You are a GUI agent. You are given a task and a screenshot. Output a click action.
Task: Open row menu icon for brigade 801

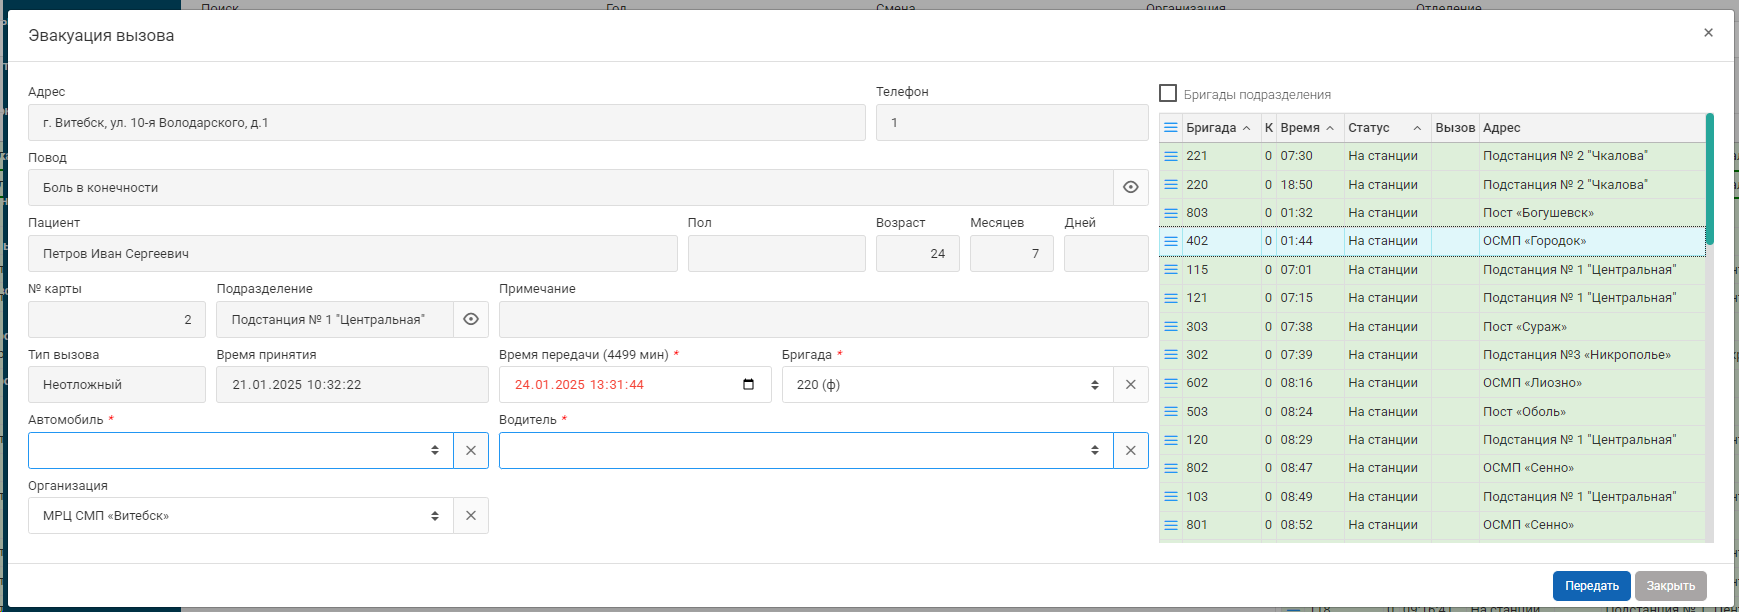pyautogui.click(x=1170, y=525)
